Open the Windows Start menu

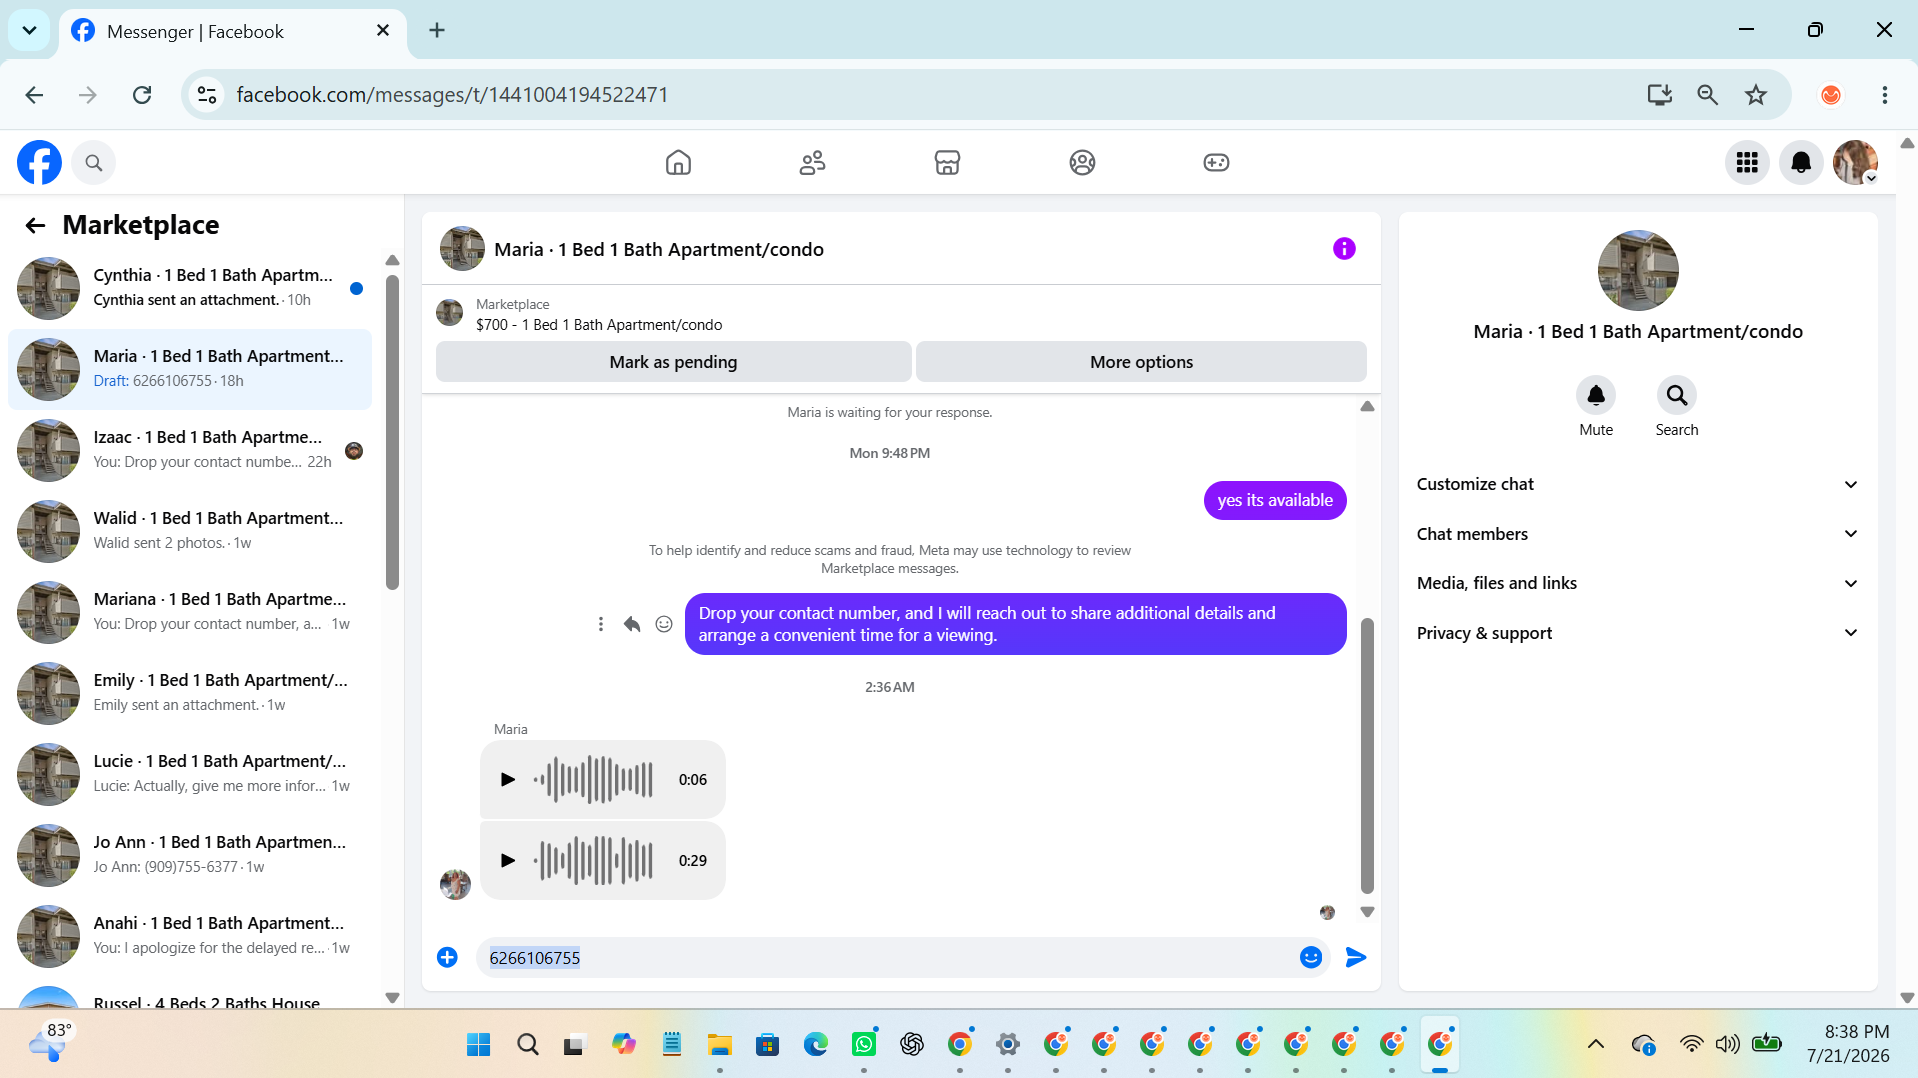coord(479,1045)
